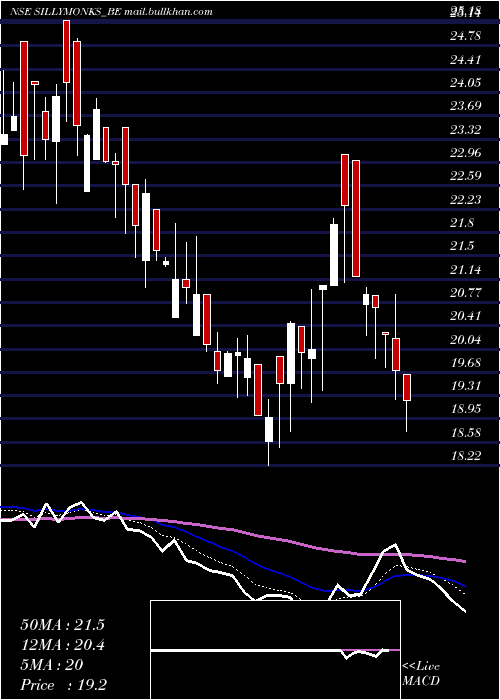This screenshot has width=500, height=700.
Task: Click the <<Live MACD label
Action: [421, 674]
